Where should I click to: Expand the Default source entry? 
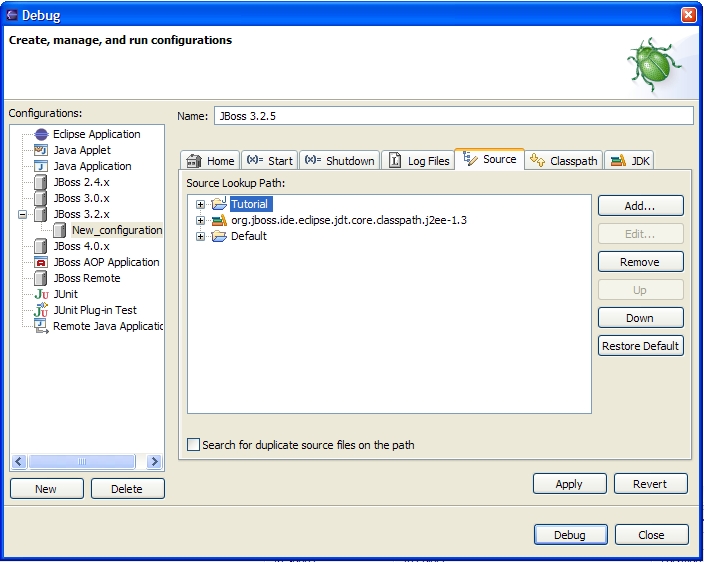tap(200, 236)
